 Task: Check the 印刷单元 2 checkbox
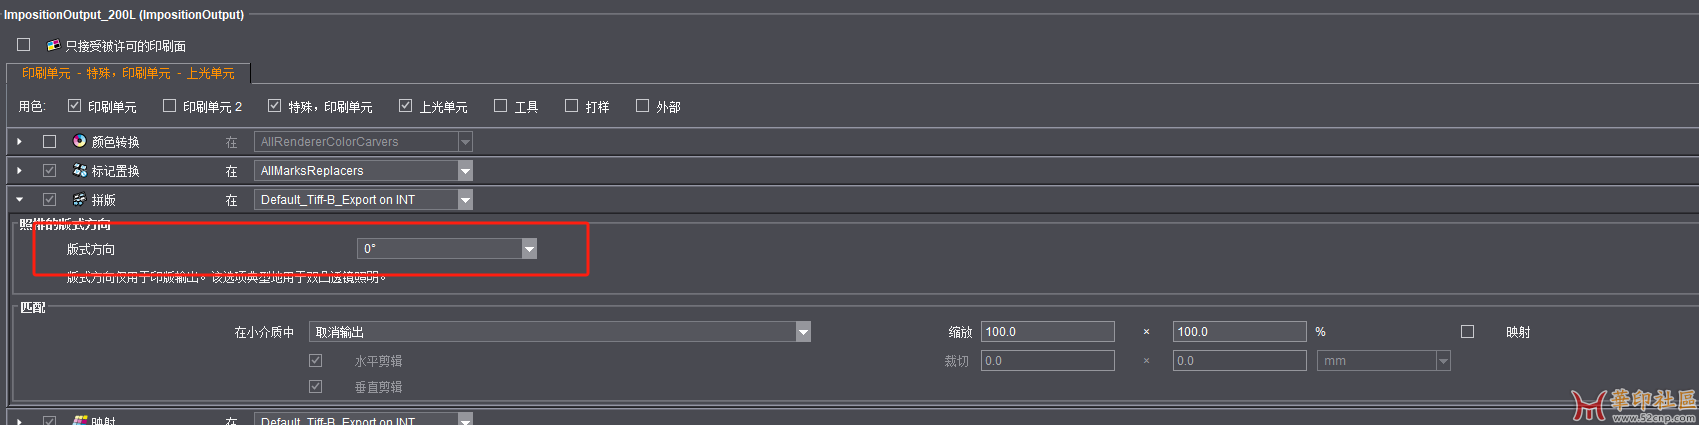pyautogui.click(x=169, y=106)
